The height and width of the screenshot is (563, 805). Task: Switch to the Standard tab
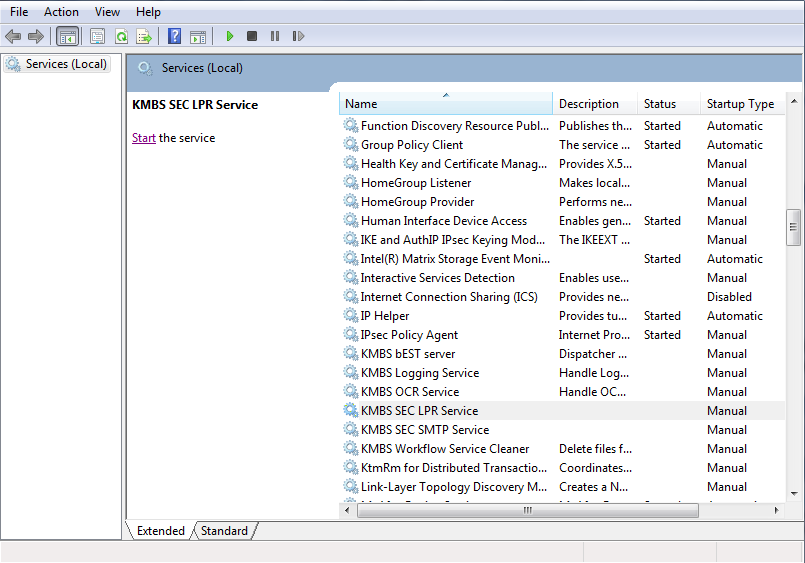click(224, 531)
